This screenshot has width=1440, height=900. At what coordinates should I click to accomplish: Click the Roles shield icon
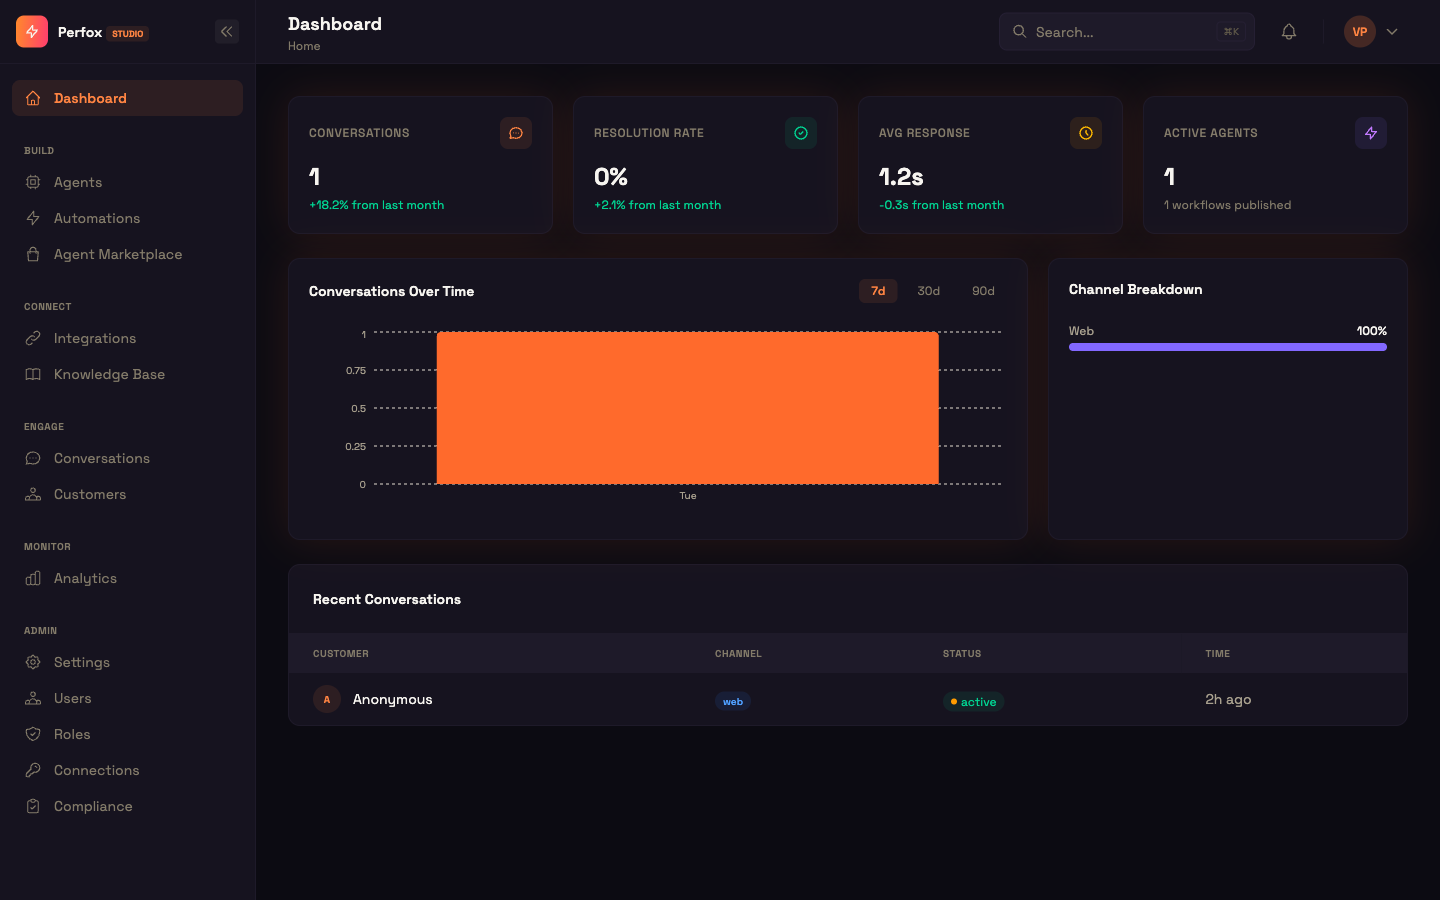pyautogui.click(x=33, y=734)
